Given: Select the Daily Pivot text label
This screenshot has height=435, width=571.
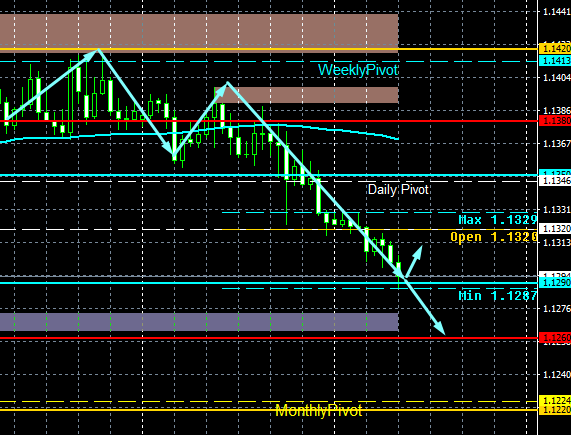Looking at the screenshot, I should tap(398, 189).
